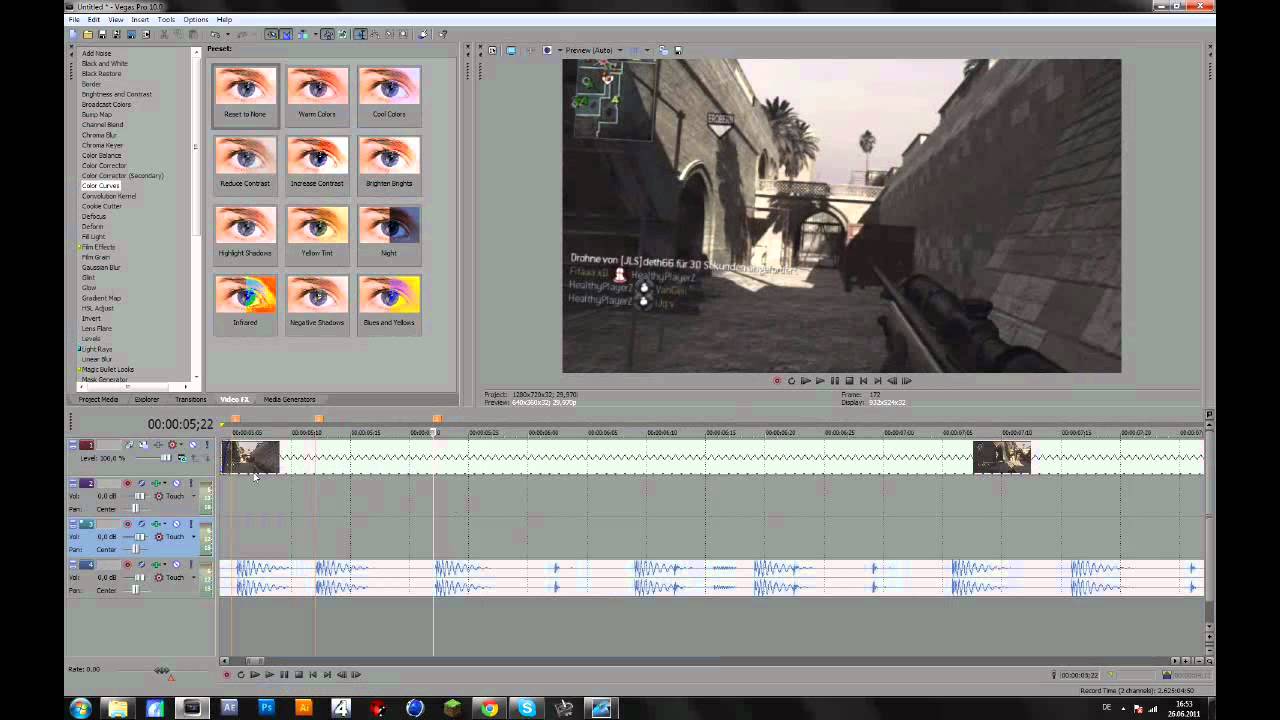Switch to the Media Generators tab

(289, 399)
